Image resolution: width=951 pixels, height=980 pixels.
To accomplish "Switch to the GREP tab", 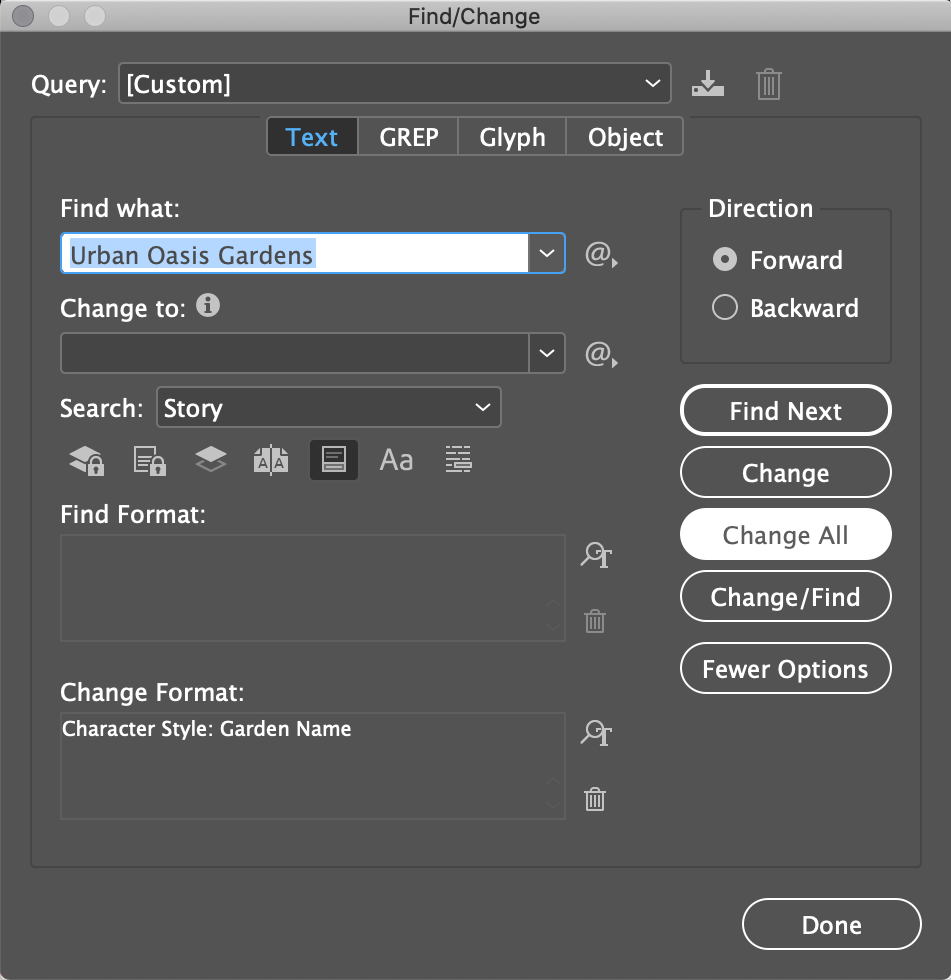I will 409,137.
